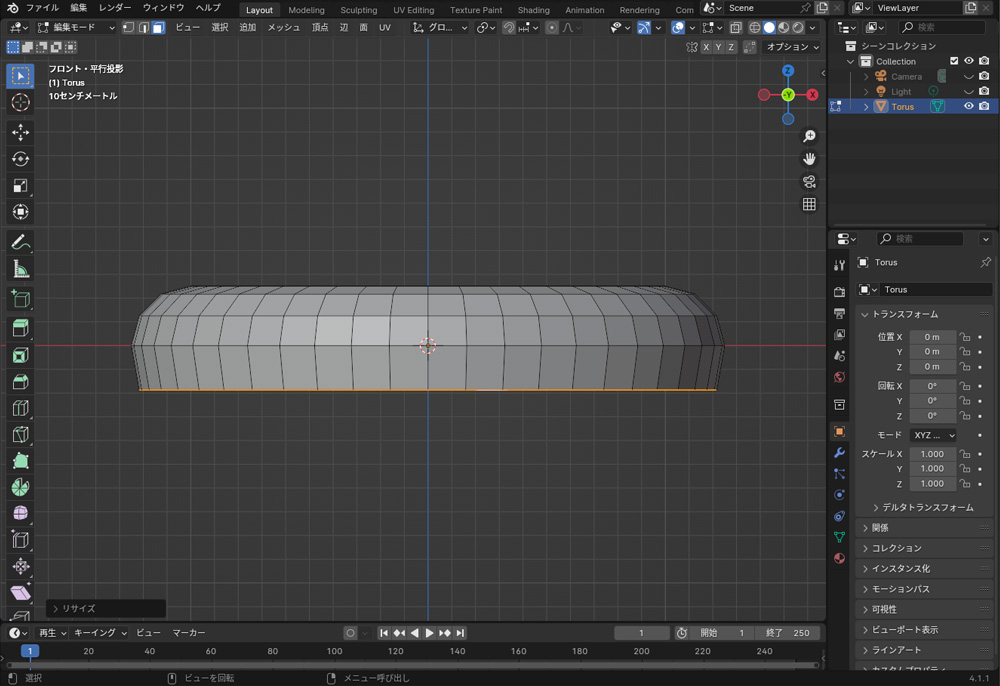The image size is (1000, 686).
Task: Expand the デルタトランスフォーム panel
Action: click(x=927, y=507)
